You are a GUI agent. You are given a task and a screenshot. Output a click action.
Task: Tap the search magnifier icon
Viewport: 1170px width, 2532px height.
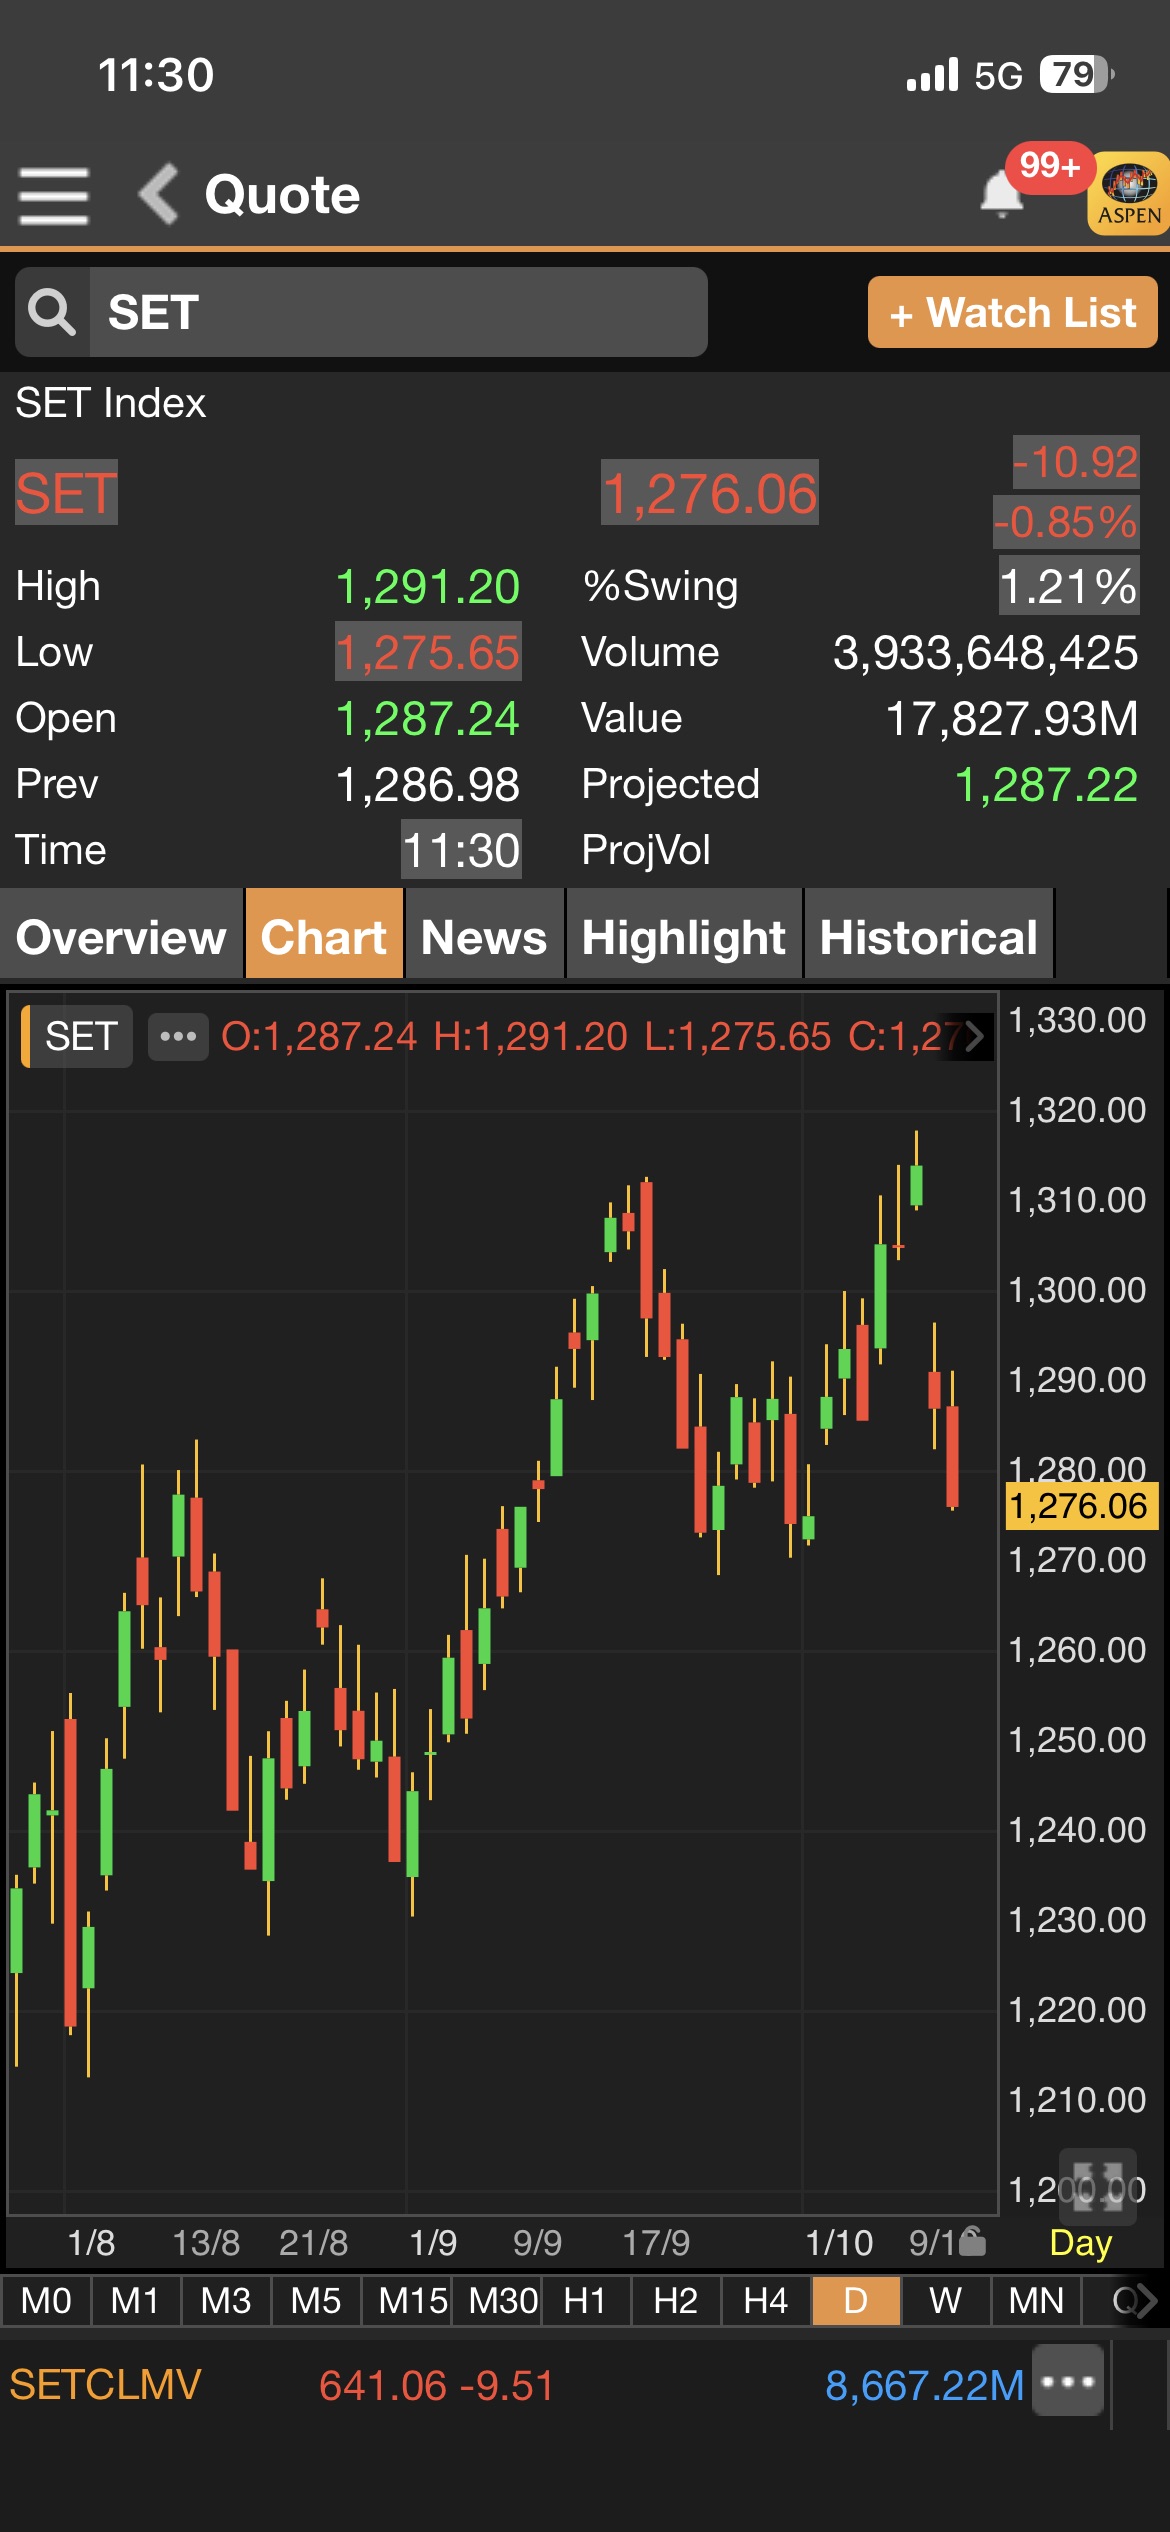click(52, 312)
